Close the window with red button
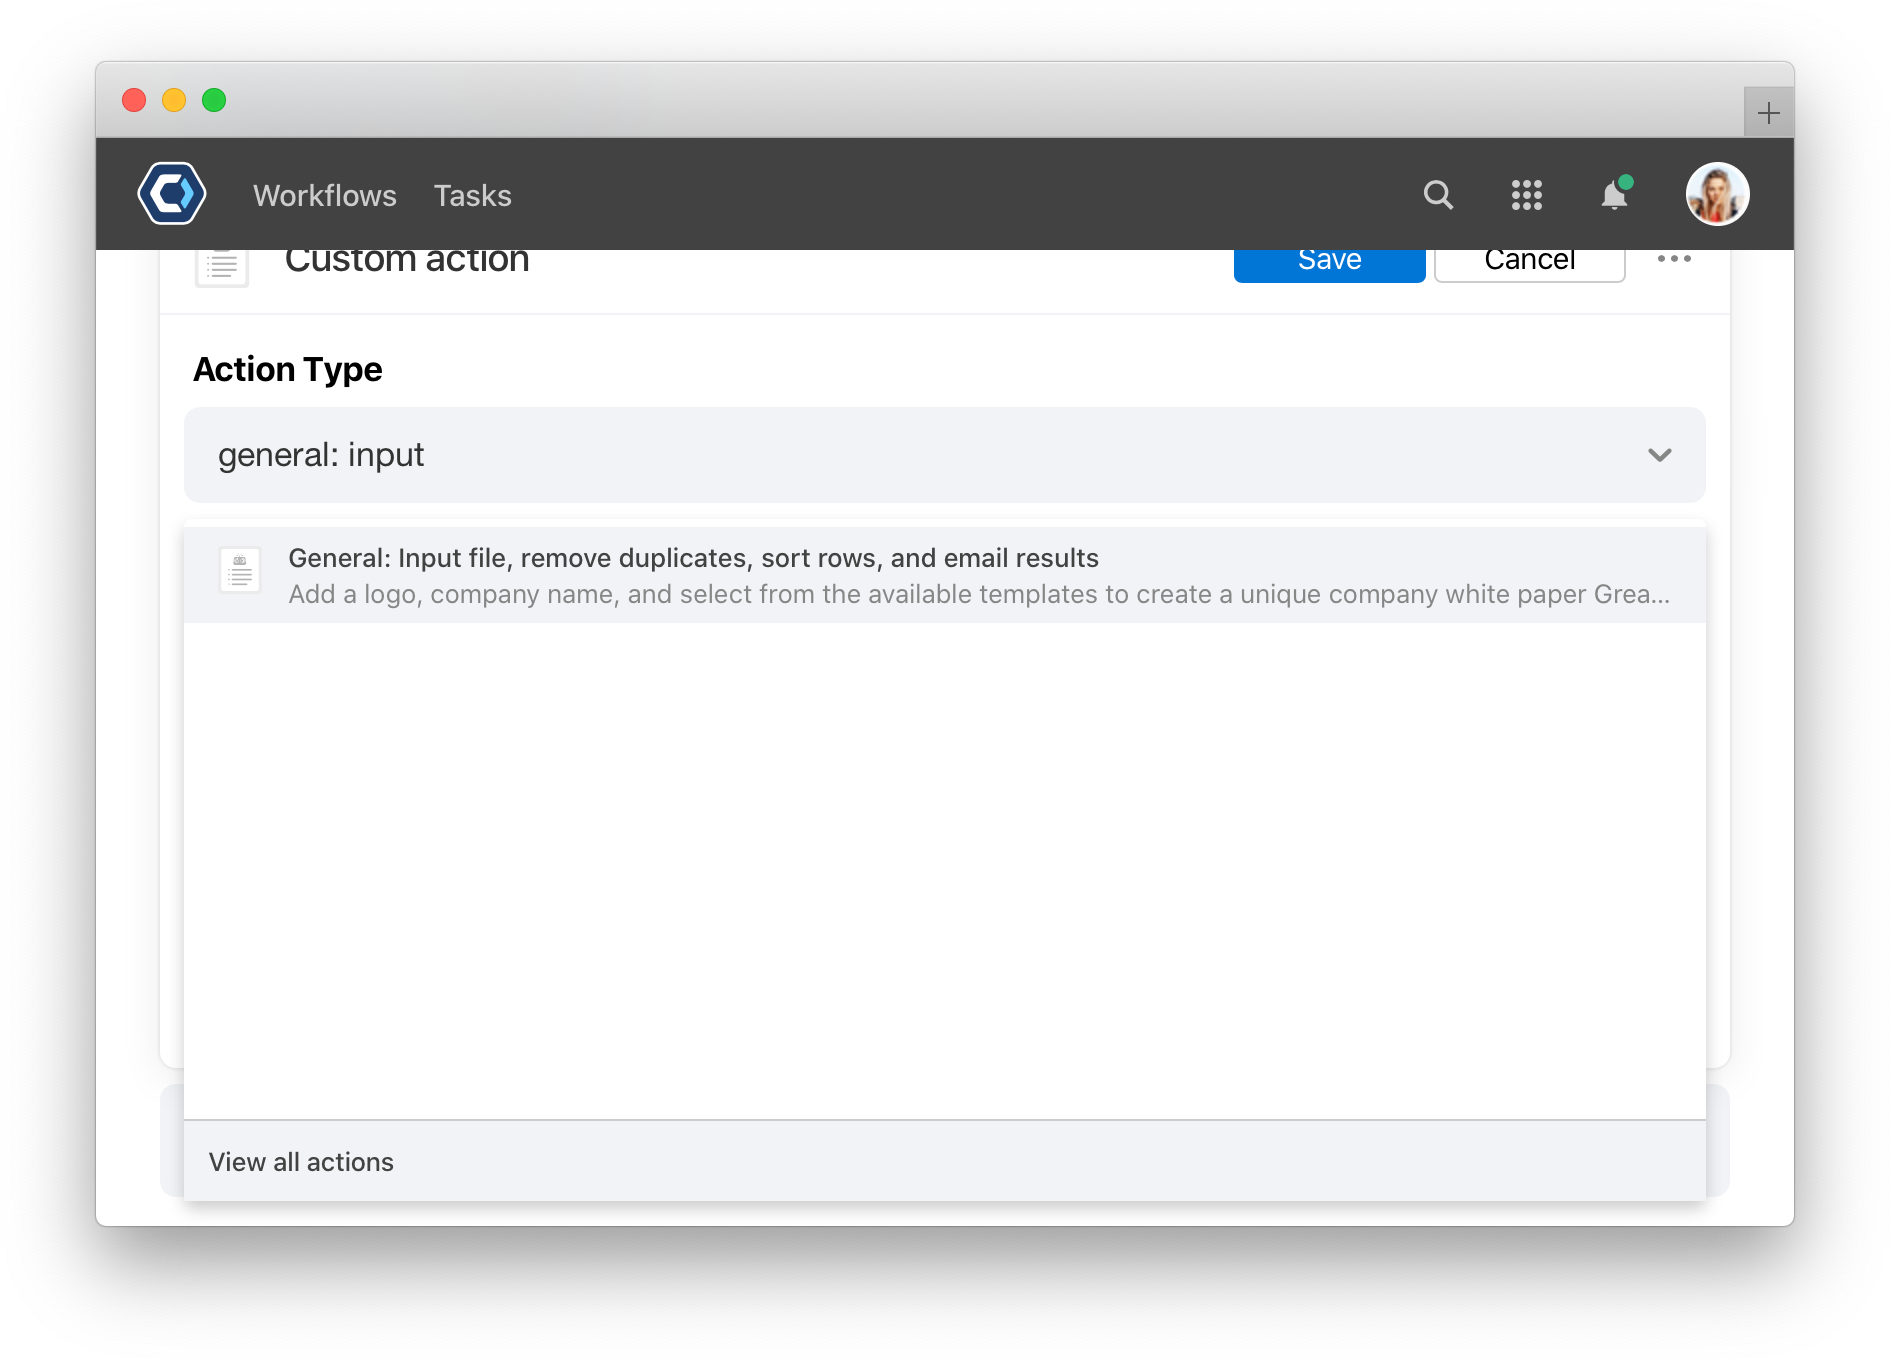This screenshot has height=1360, width=1890. (134, 100)
